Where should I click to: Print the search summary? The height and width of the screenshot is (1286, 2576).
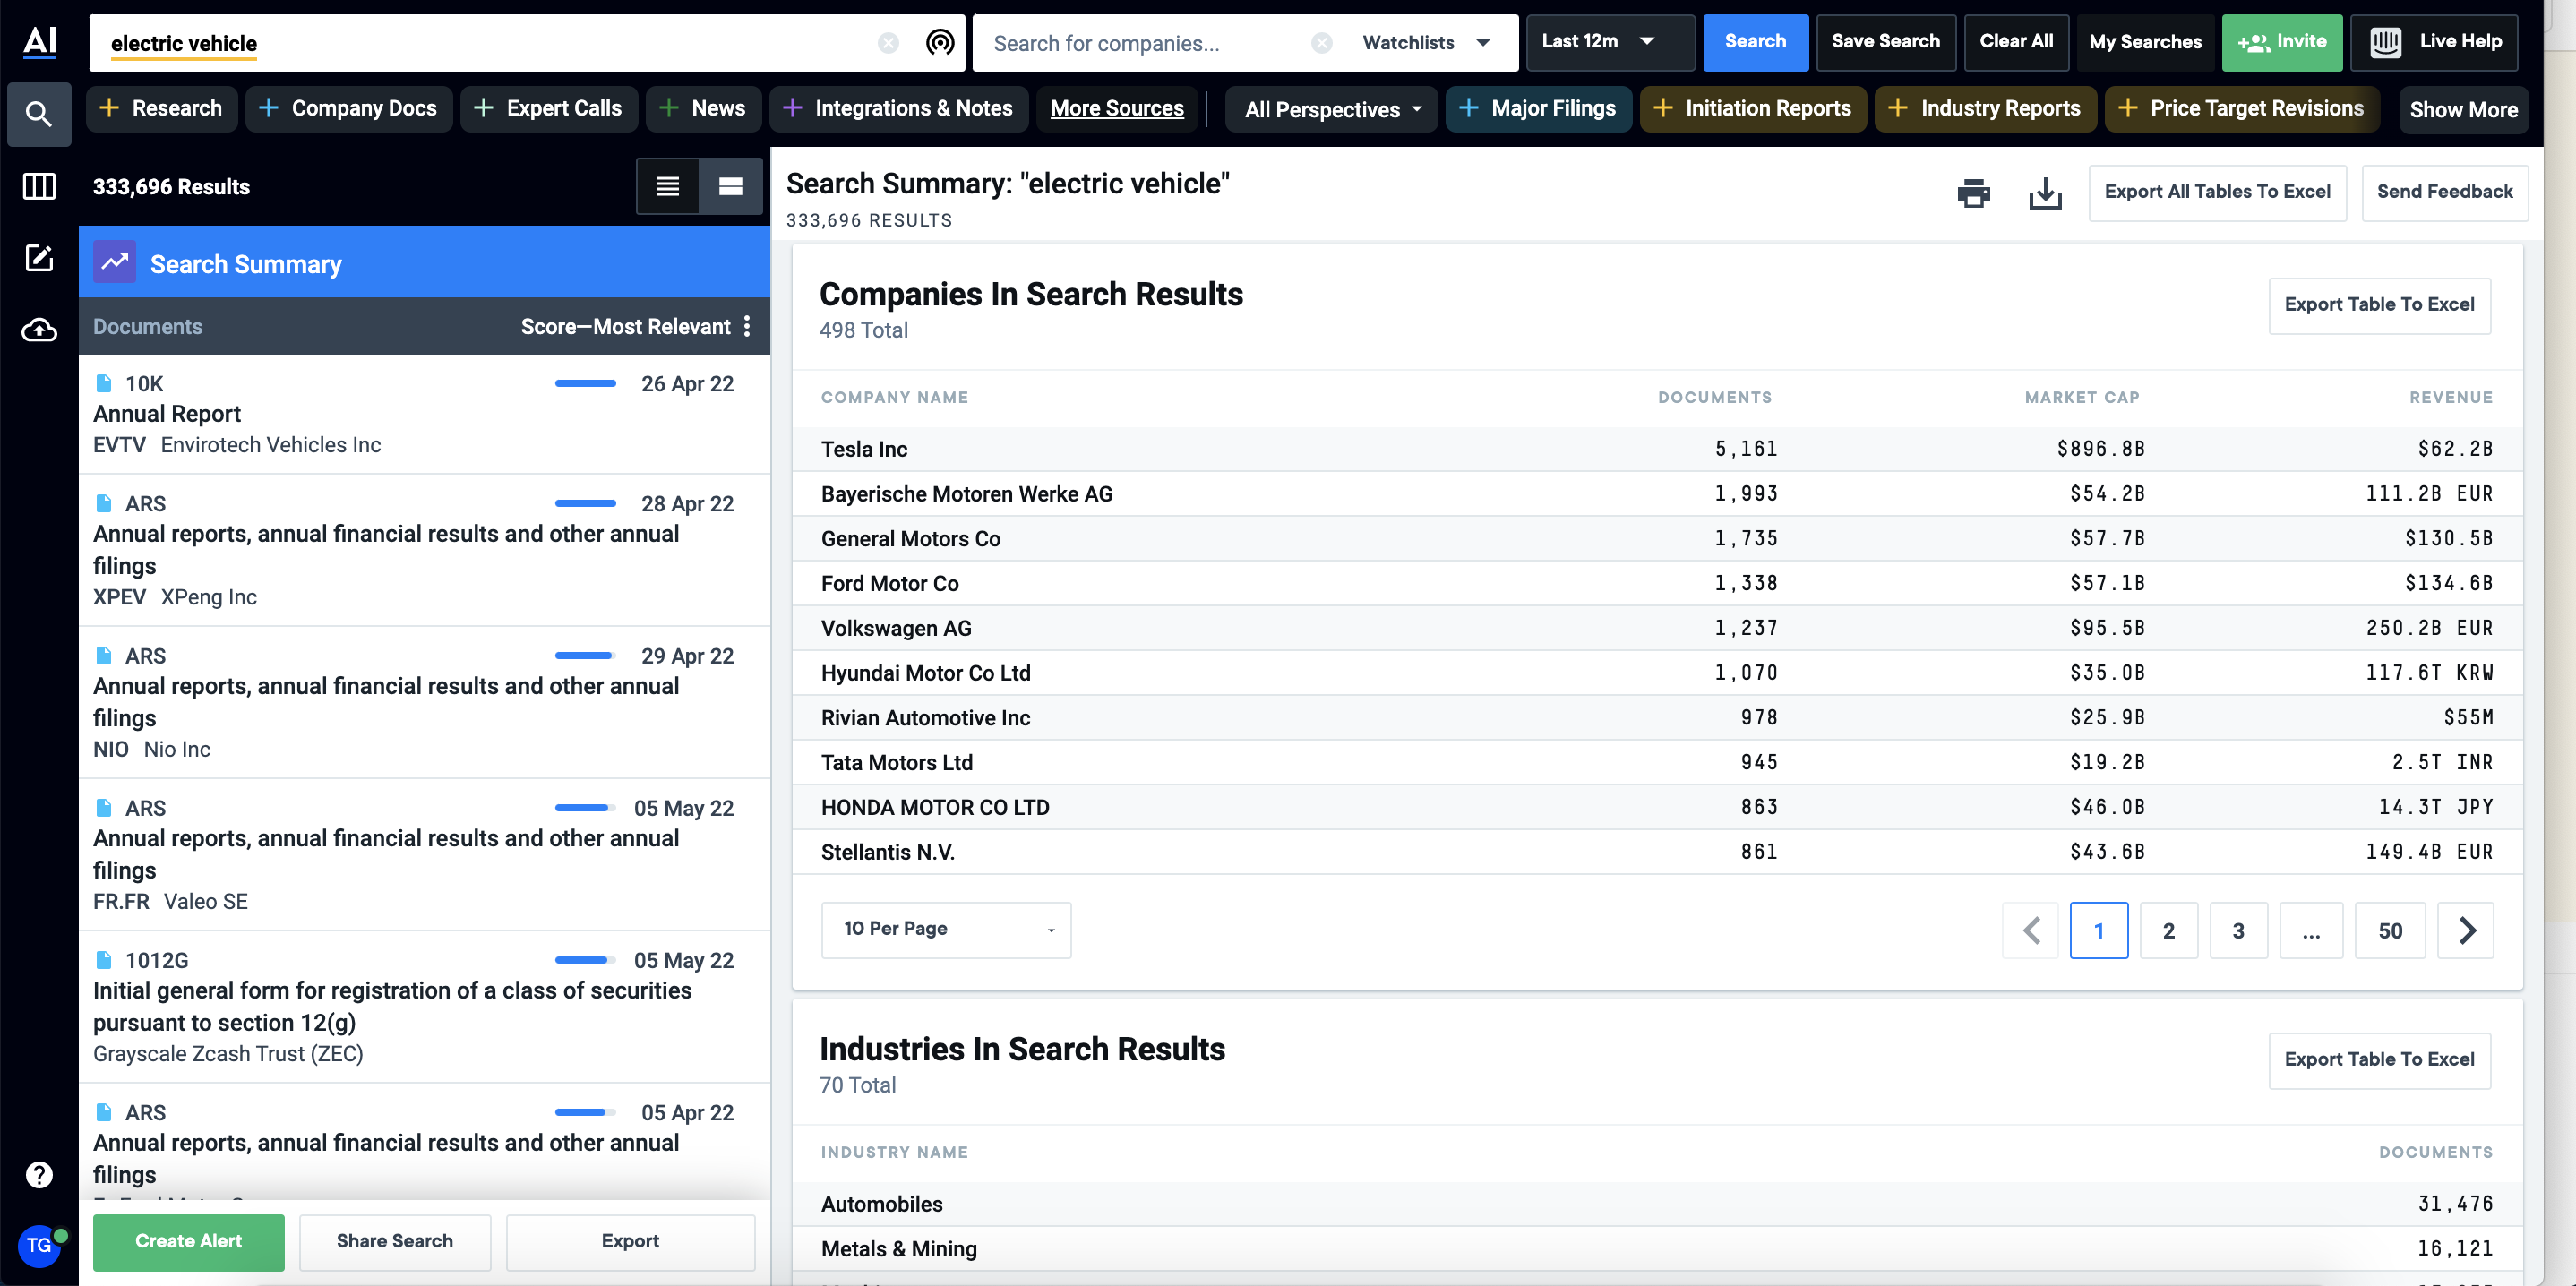pyautogui.click(x=1973, y=193)
